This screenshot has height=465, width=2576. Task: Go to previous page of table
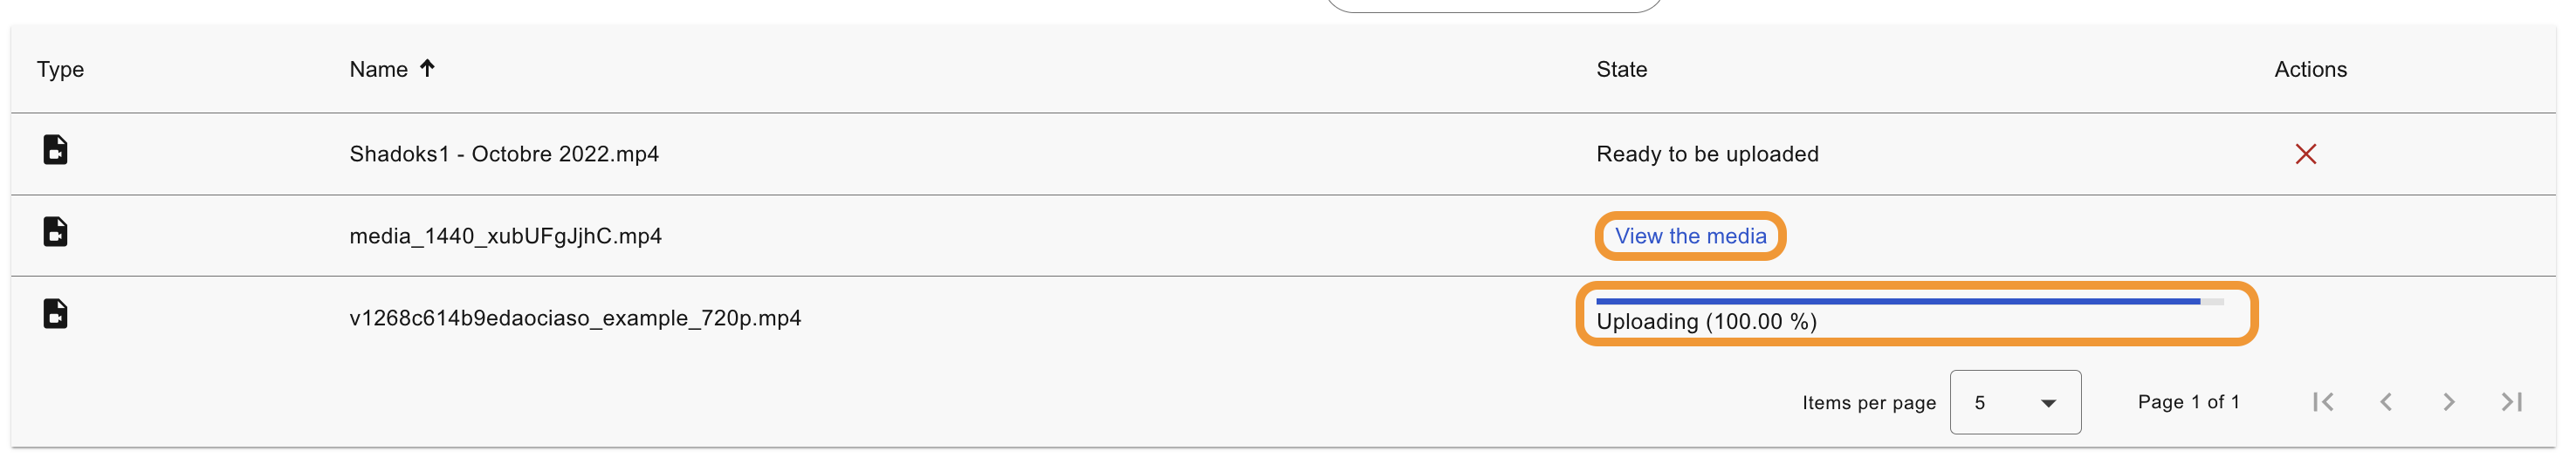point(2386,402)
